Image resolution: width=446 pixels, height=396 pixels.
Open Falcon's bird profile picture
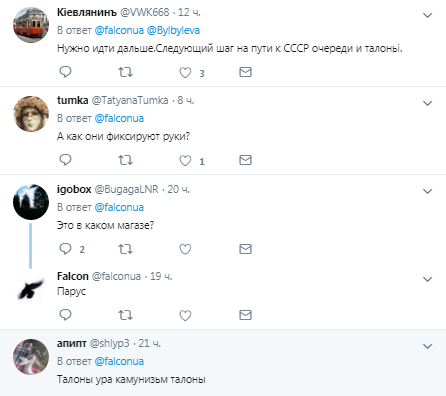pos(31,288)
